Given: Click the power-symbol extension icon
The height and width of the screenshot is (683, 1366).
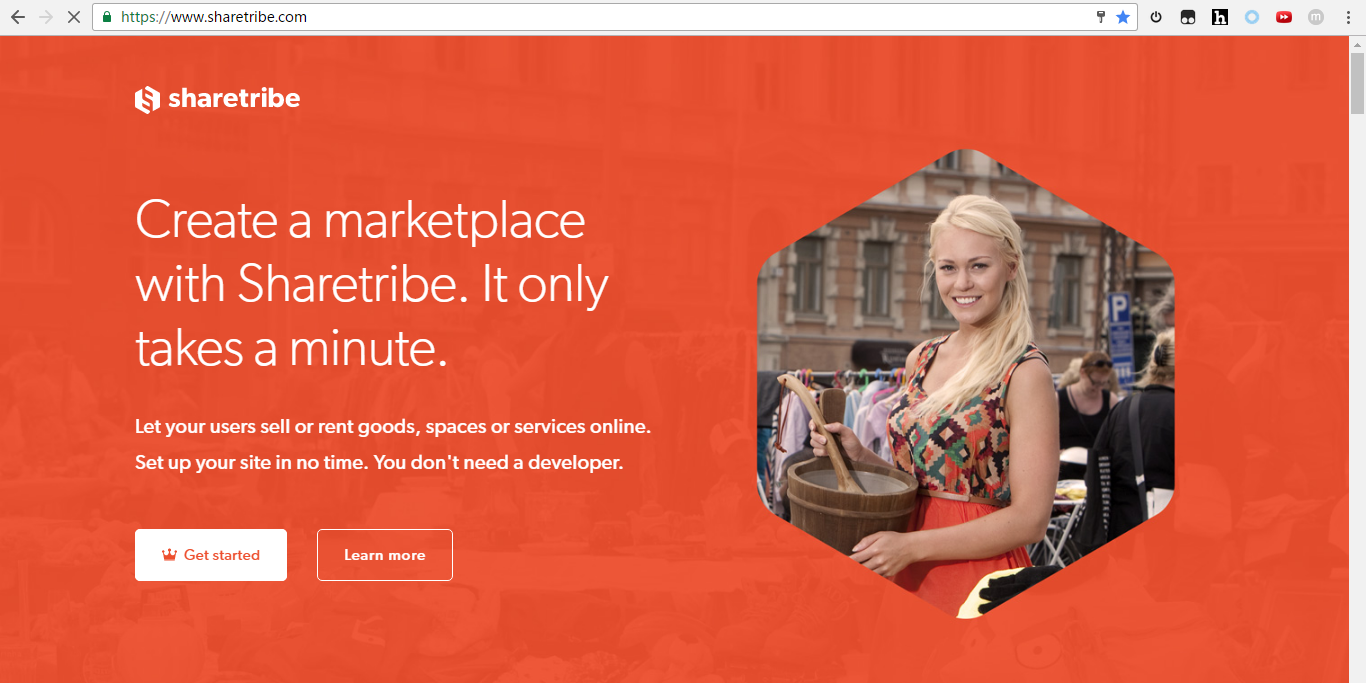Looking at the screenshot, I should click(x=1156, y=17).
